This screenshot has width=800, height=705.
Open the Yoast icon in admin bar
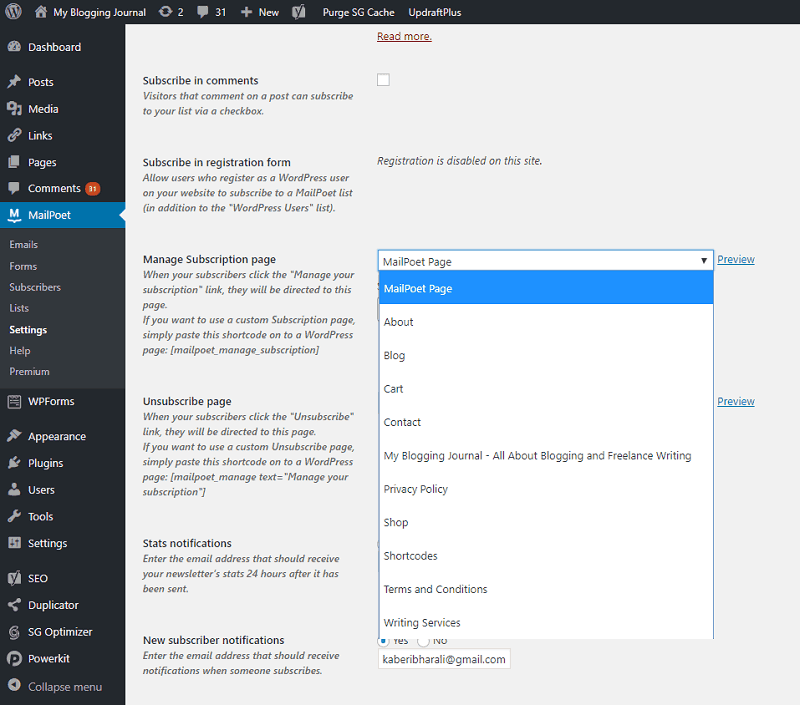299,12
